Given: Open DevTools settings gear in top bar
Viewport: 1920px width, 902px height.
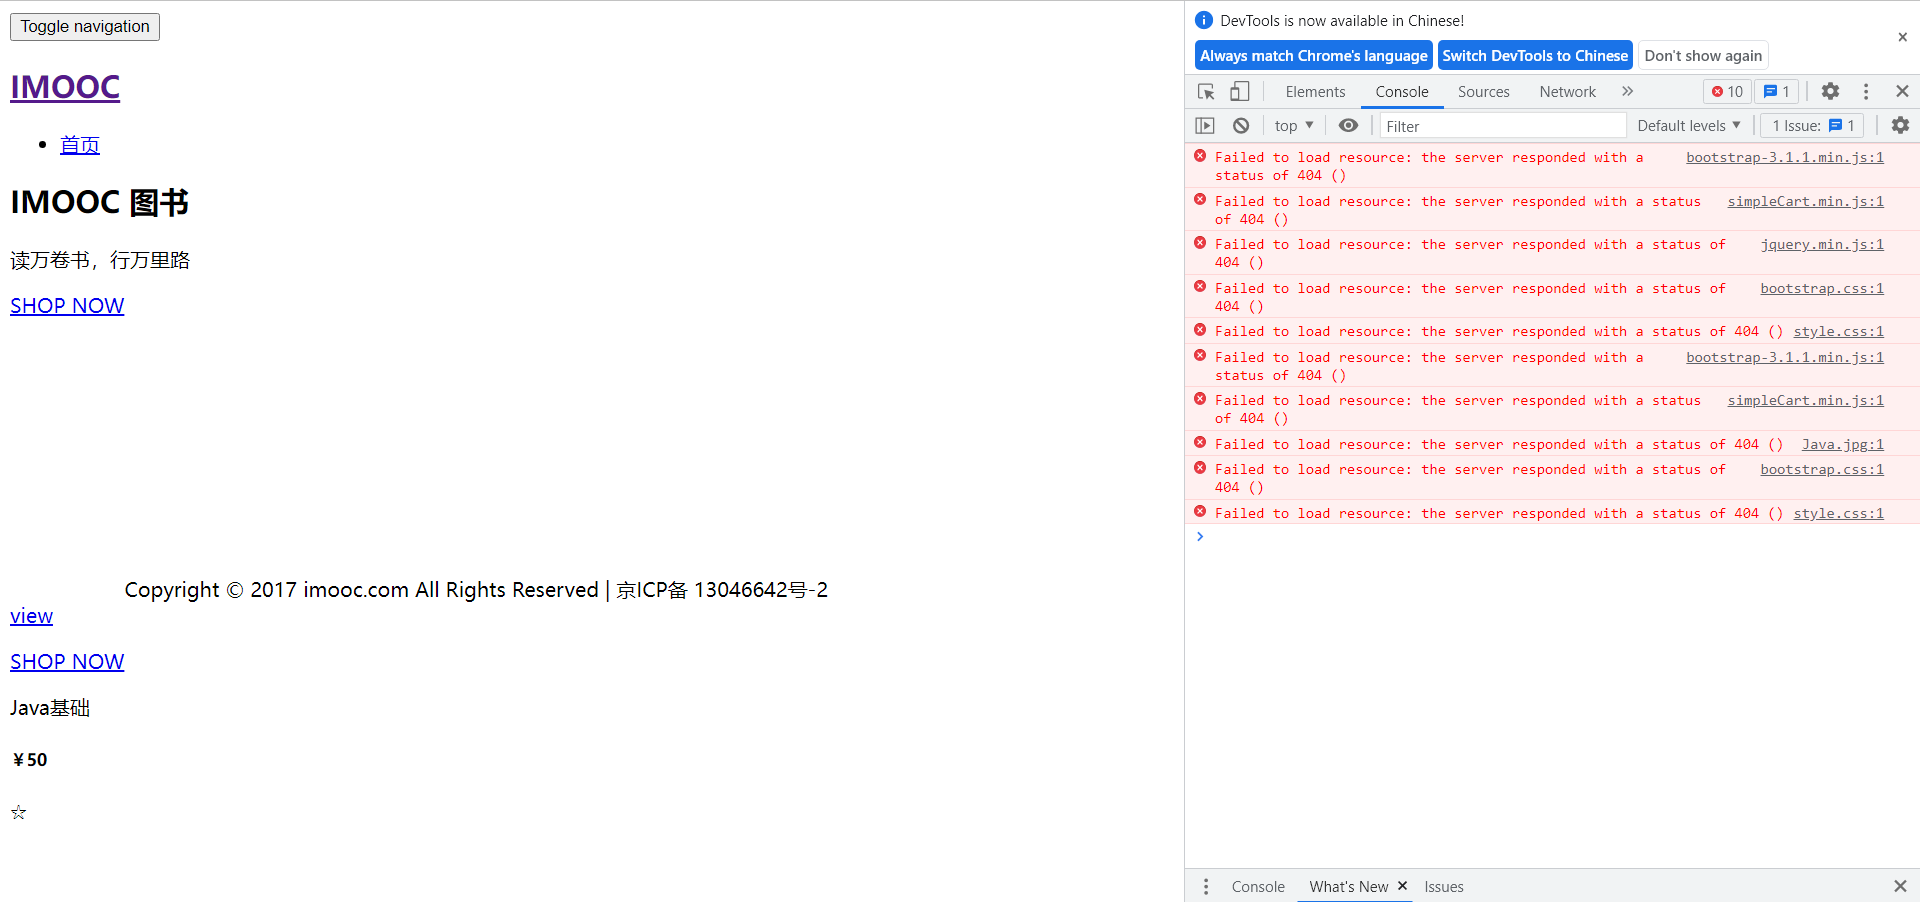Looking at the screenshot, I should (1830, 91).
